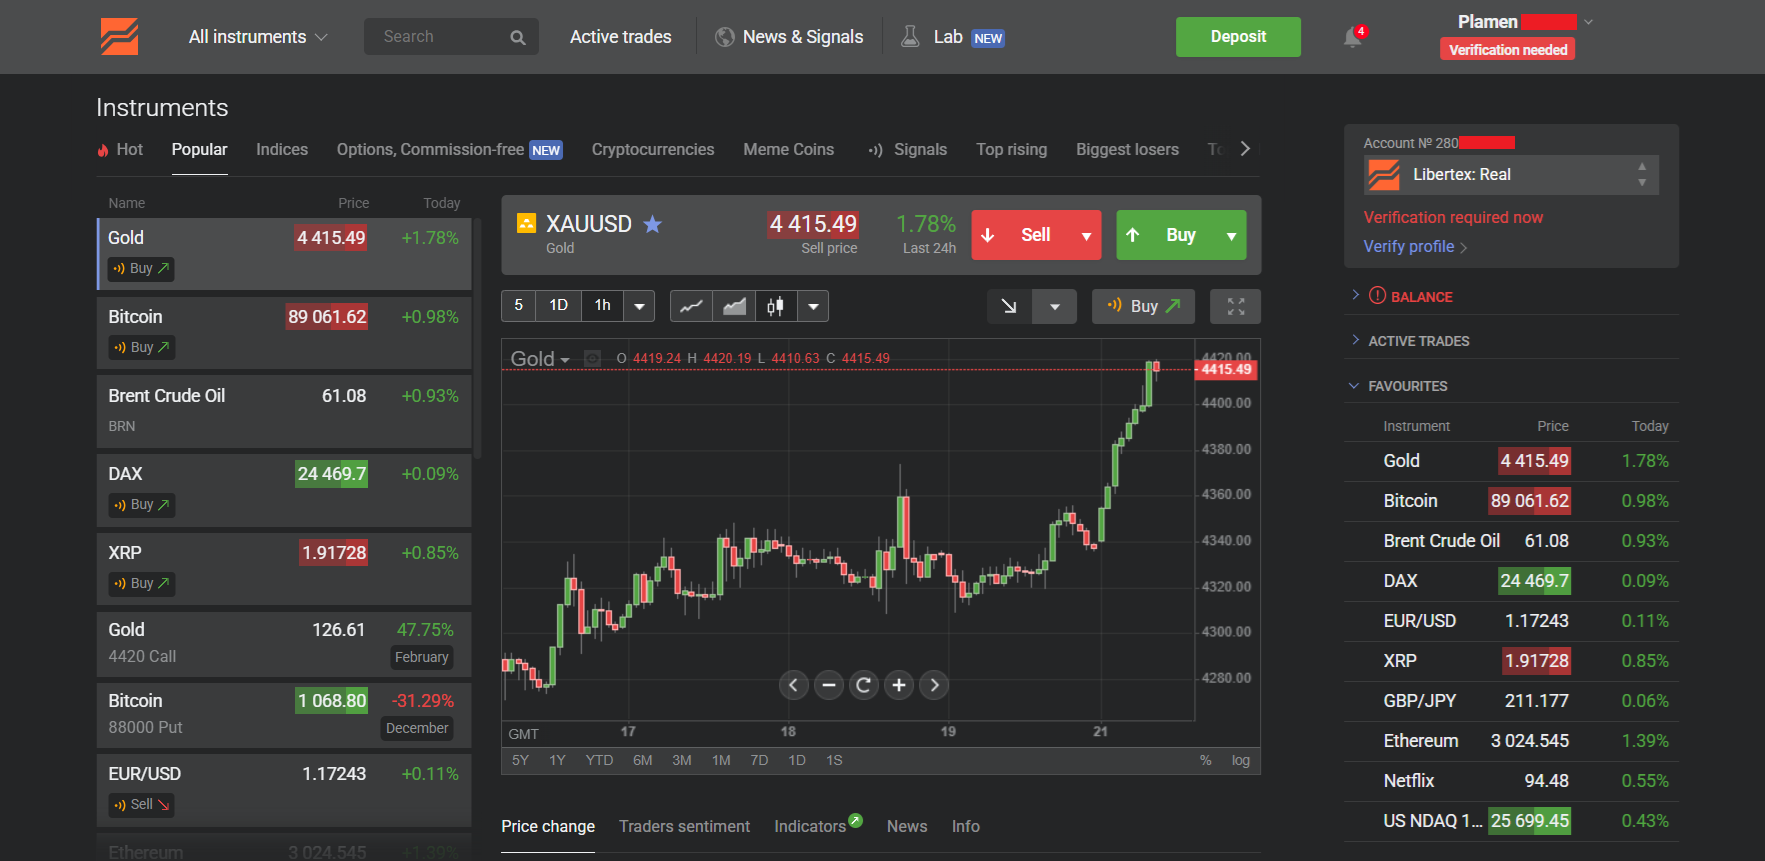Click Buy signal badge under DAX

tap(141, 505)
